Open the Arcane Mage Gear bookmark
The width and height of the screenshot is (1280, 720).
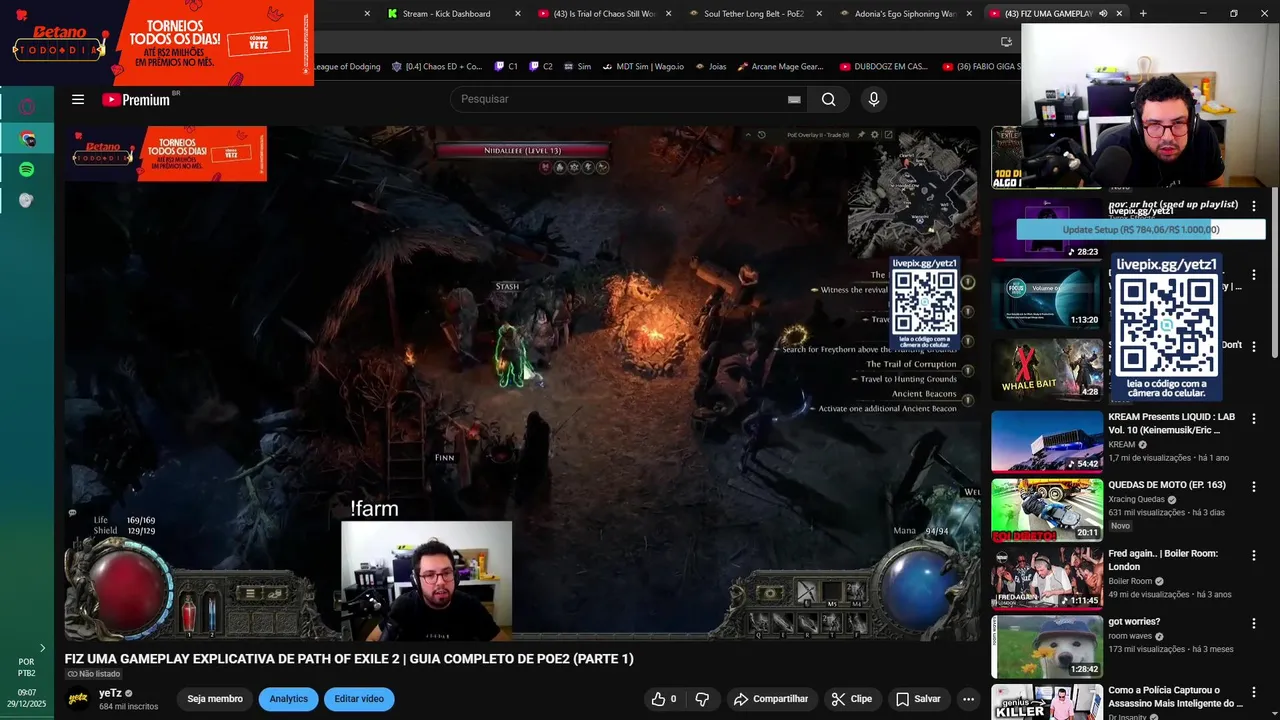(780, 66)
